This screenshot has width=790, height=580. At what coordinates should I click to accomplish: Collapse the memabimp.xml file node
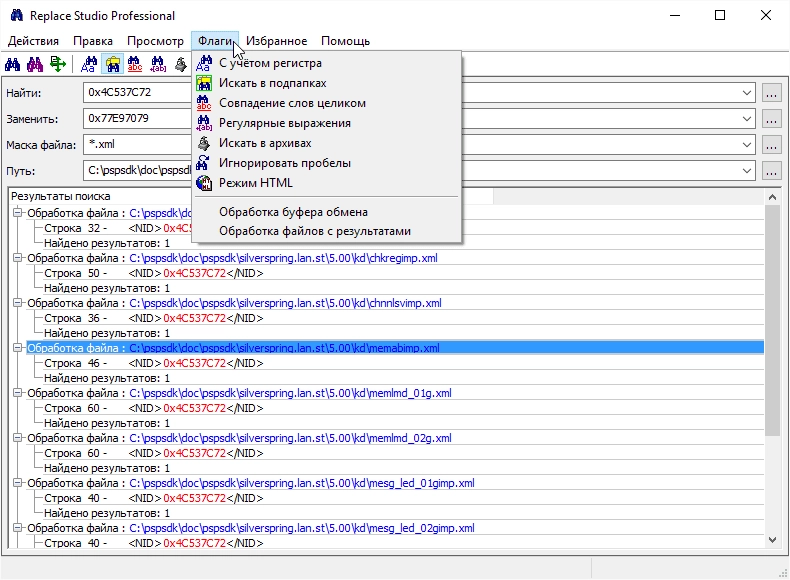pyautogui.click(x=18, y=348)
